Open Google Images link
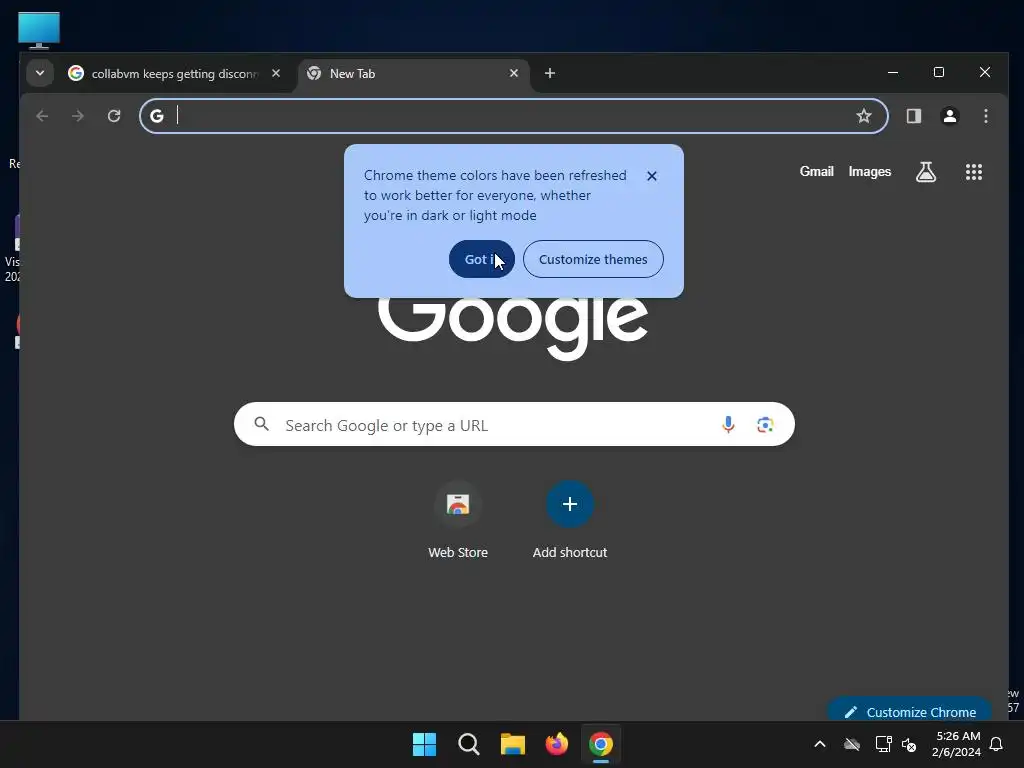This screenshot has height=768, width=1024. [869, 172]
